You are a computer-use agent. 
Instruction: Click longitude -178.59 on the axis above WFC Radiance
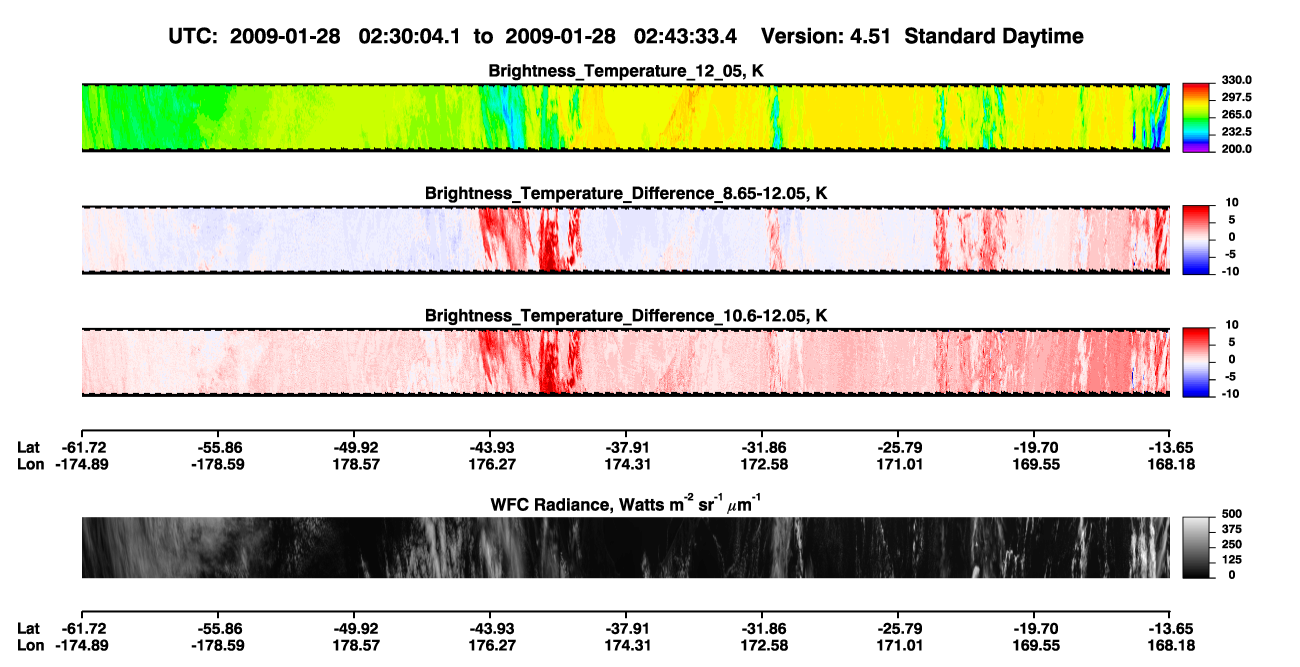[218, 464]
